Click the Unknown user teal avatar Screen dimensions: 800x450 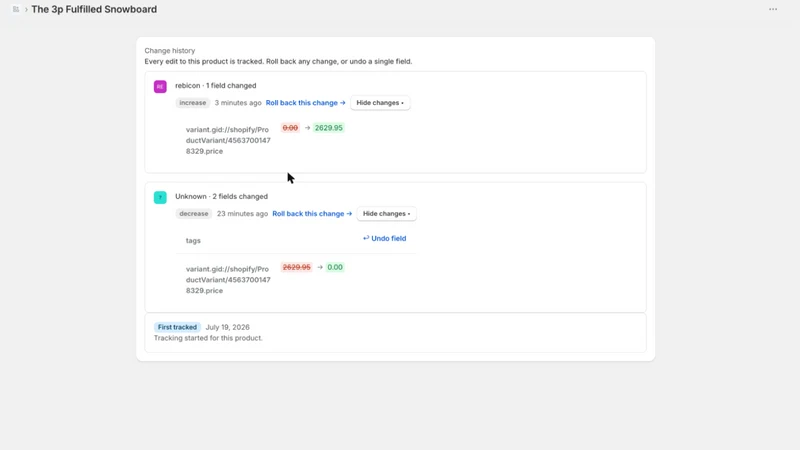coord(160,197)
